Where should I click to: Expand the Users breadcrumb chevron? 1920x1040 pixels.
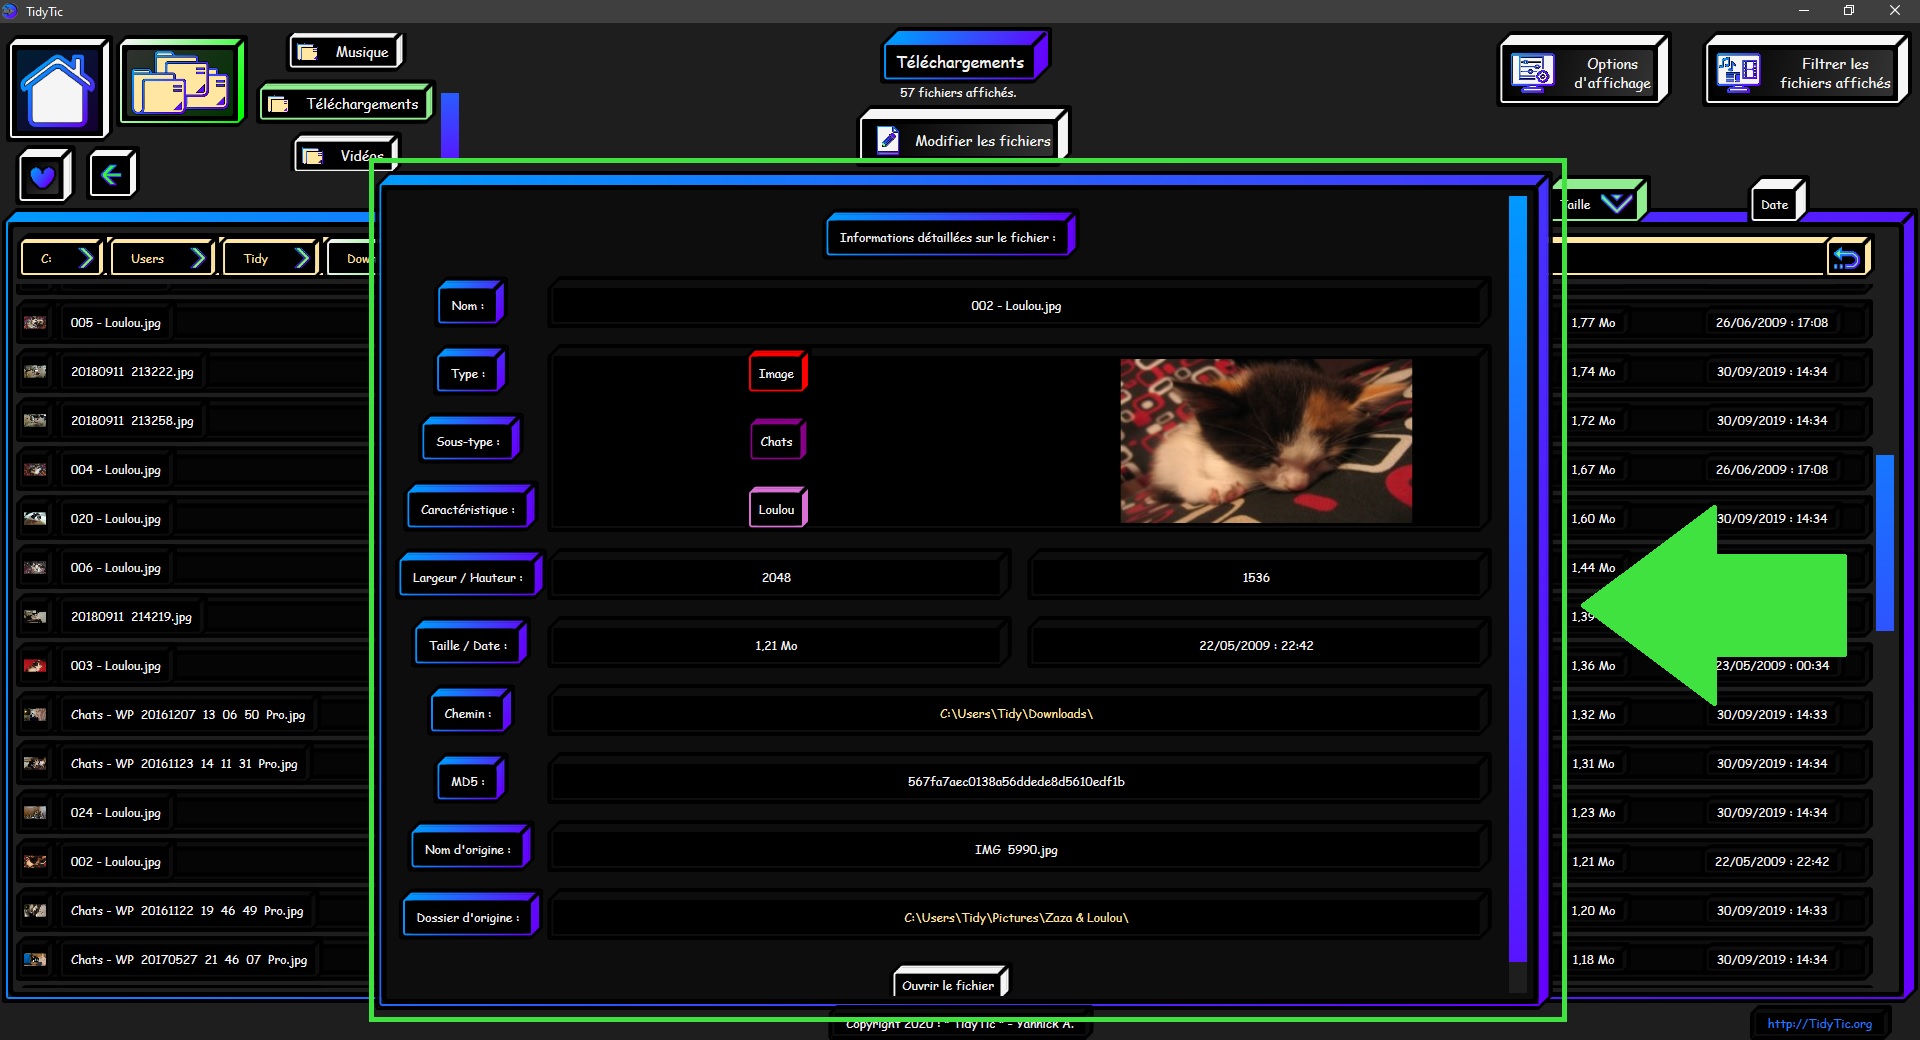[198, 259]
